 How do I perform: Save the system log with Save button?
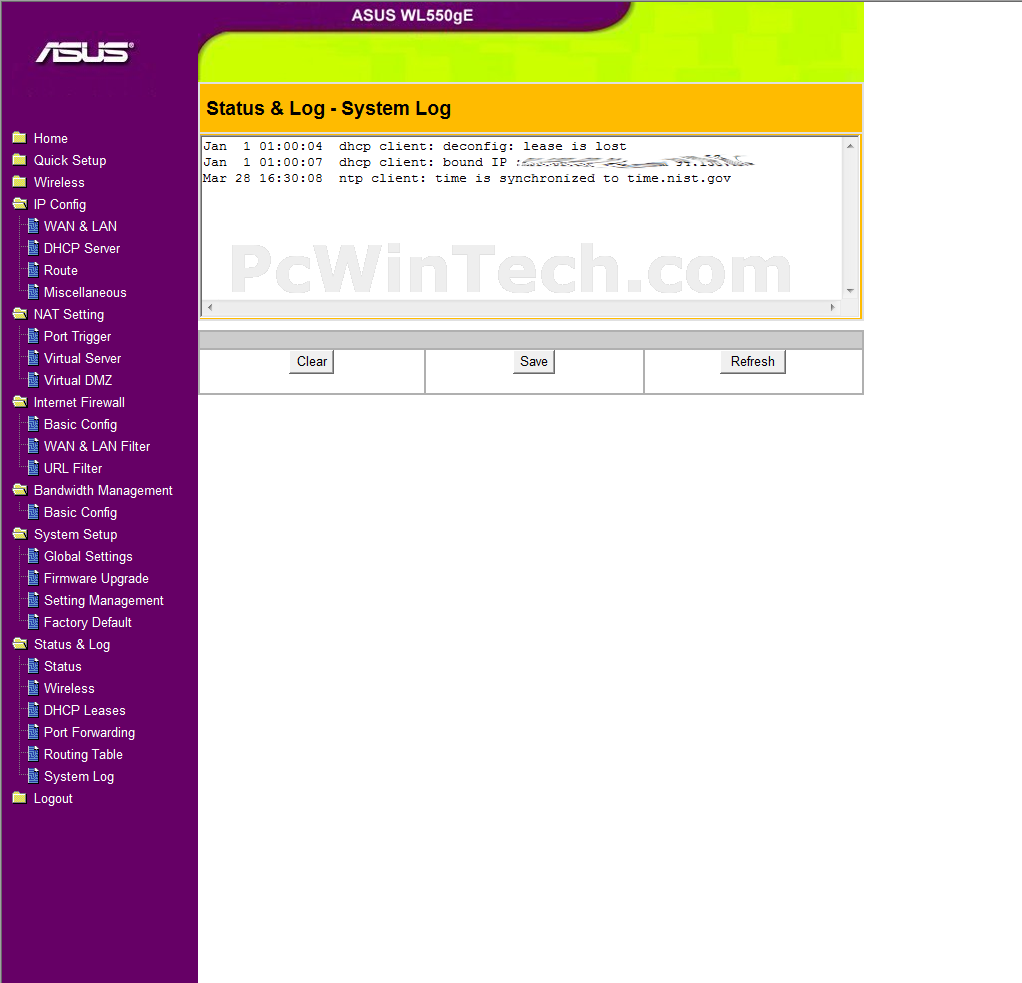[x=534, y=362]
